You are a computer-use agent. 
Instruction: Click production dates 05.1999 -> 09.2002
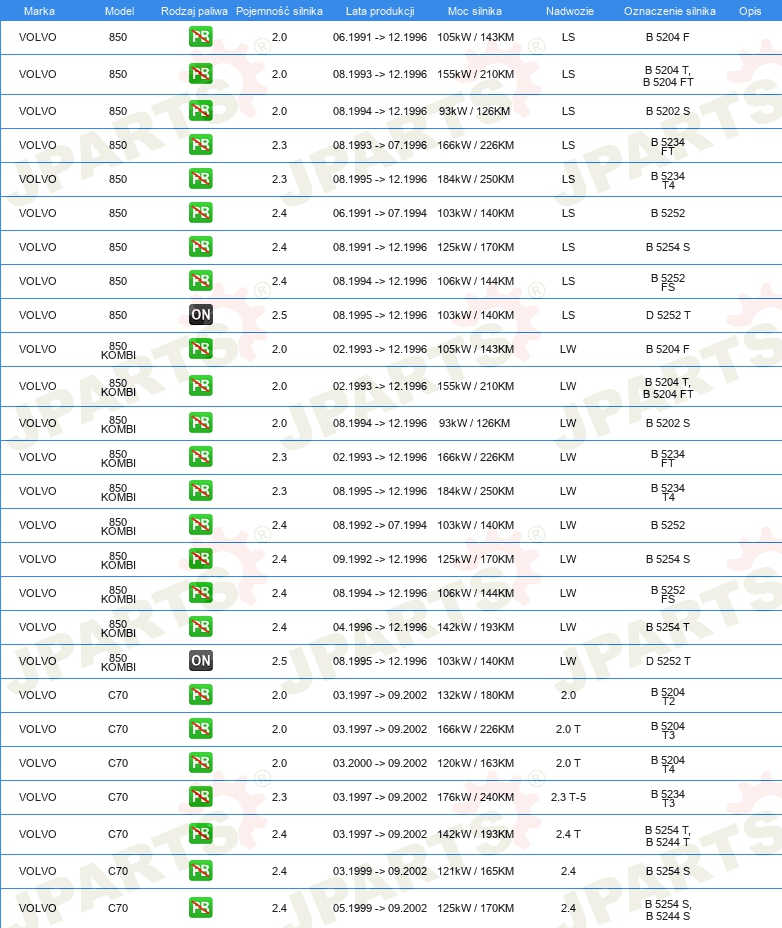point(379,908)
